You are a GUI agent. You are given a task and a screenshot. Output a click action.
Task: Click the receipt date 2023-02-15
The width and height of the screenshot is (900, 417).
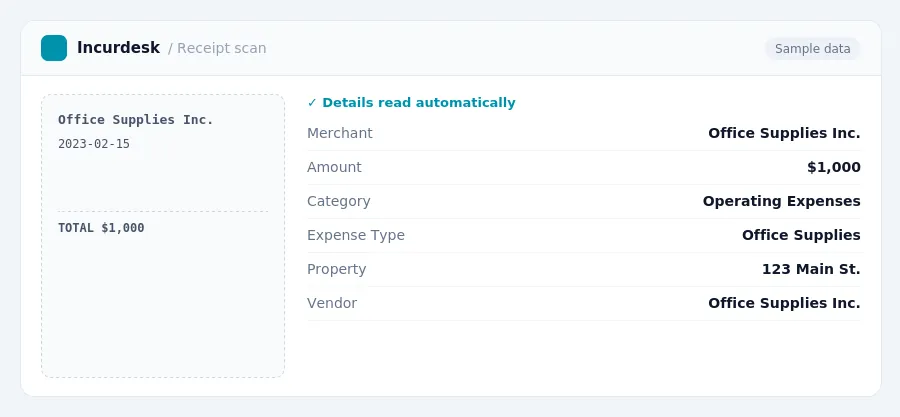coord(94,144)
